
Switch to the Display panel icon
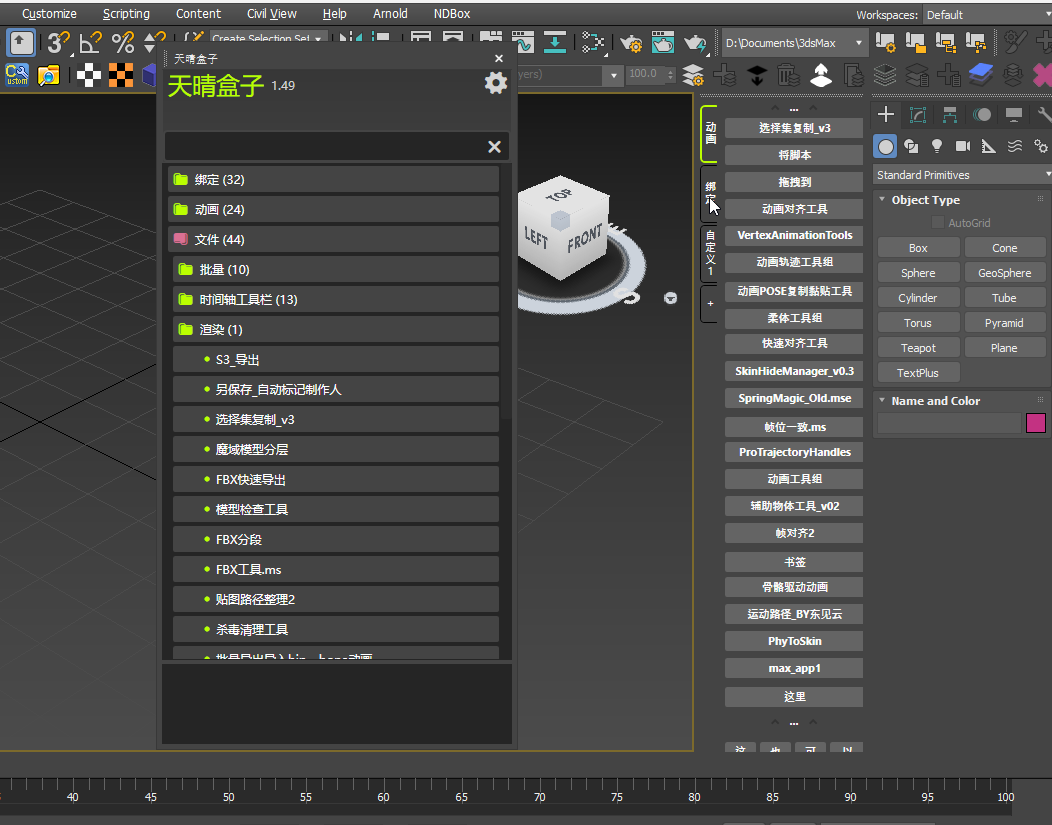[1014, 115]
